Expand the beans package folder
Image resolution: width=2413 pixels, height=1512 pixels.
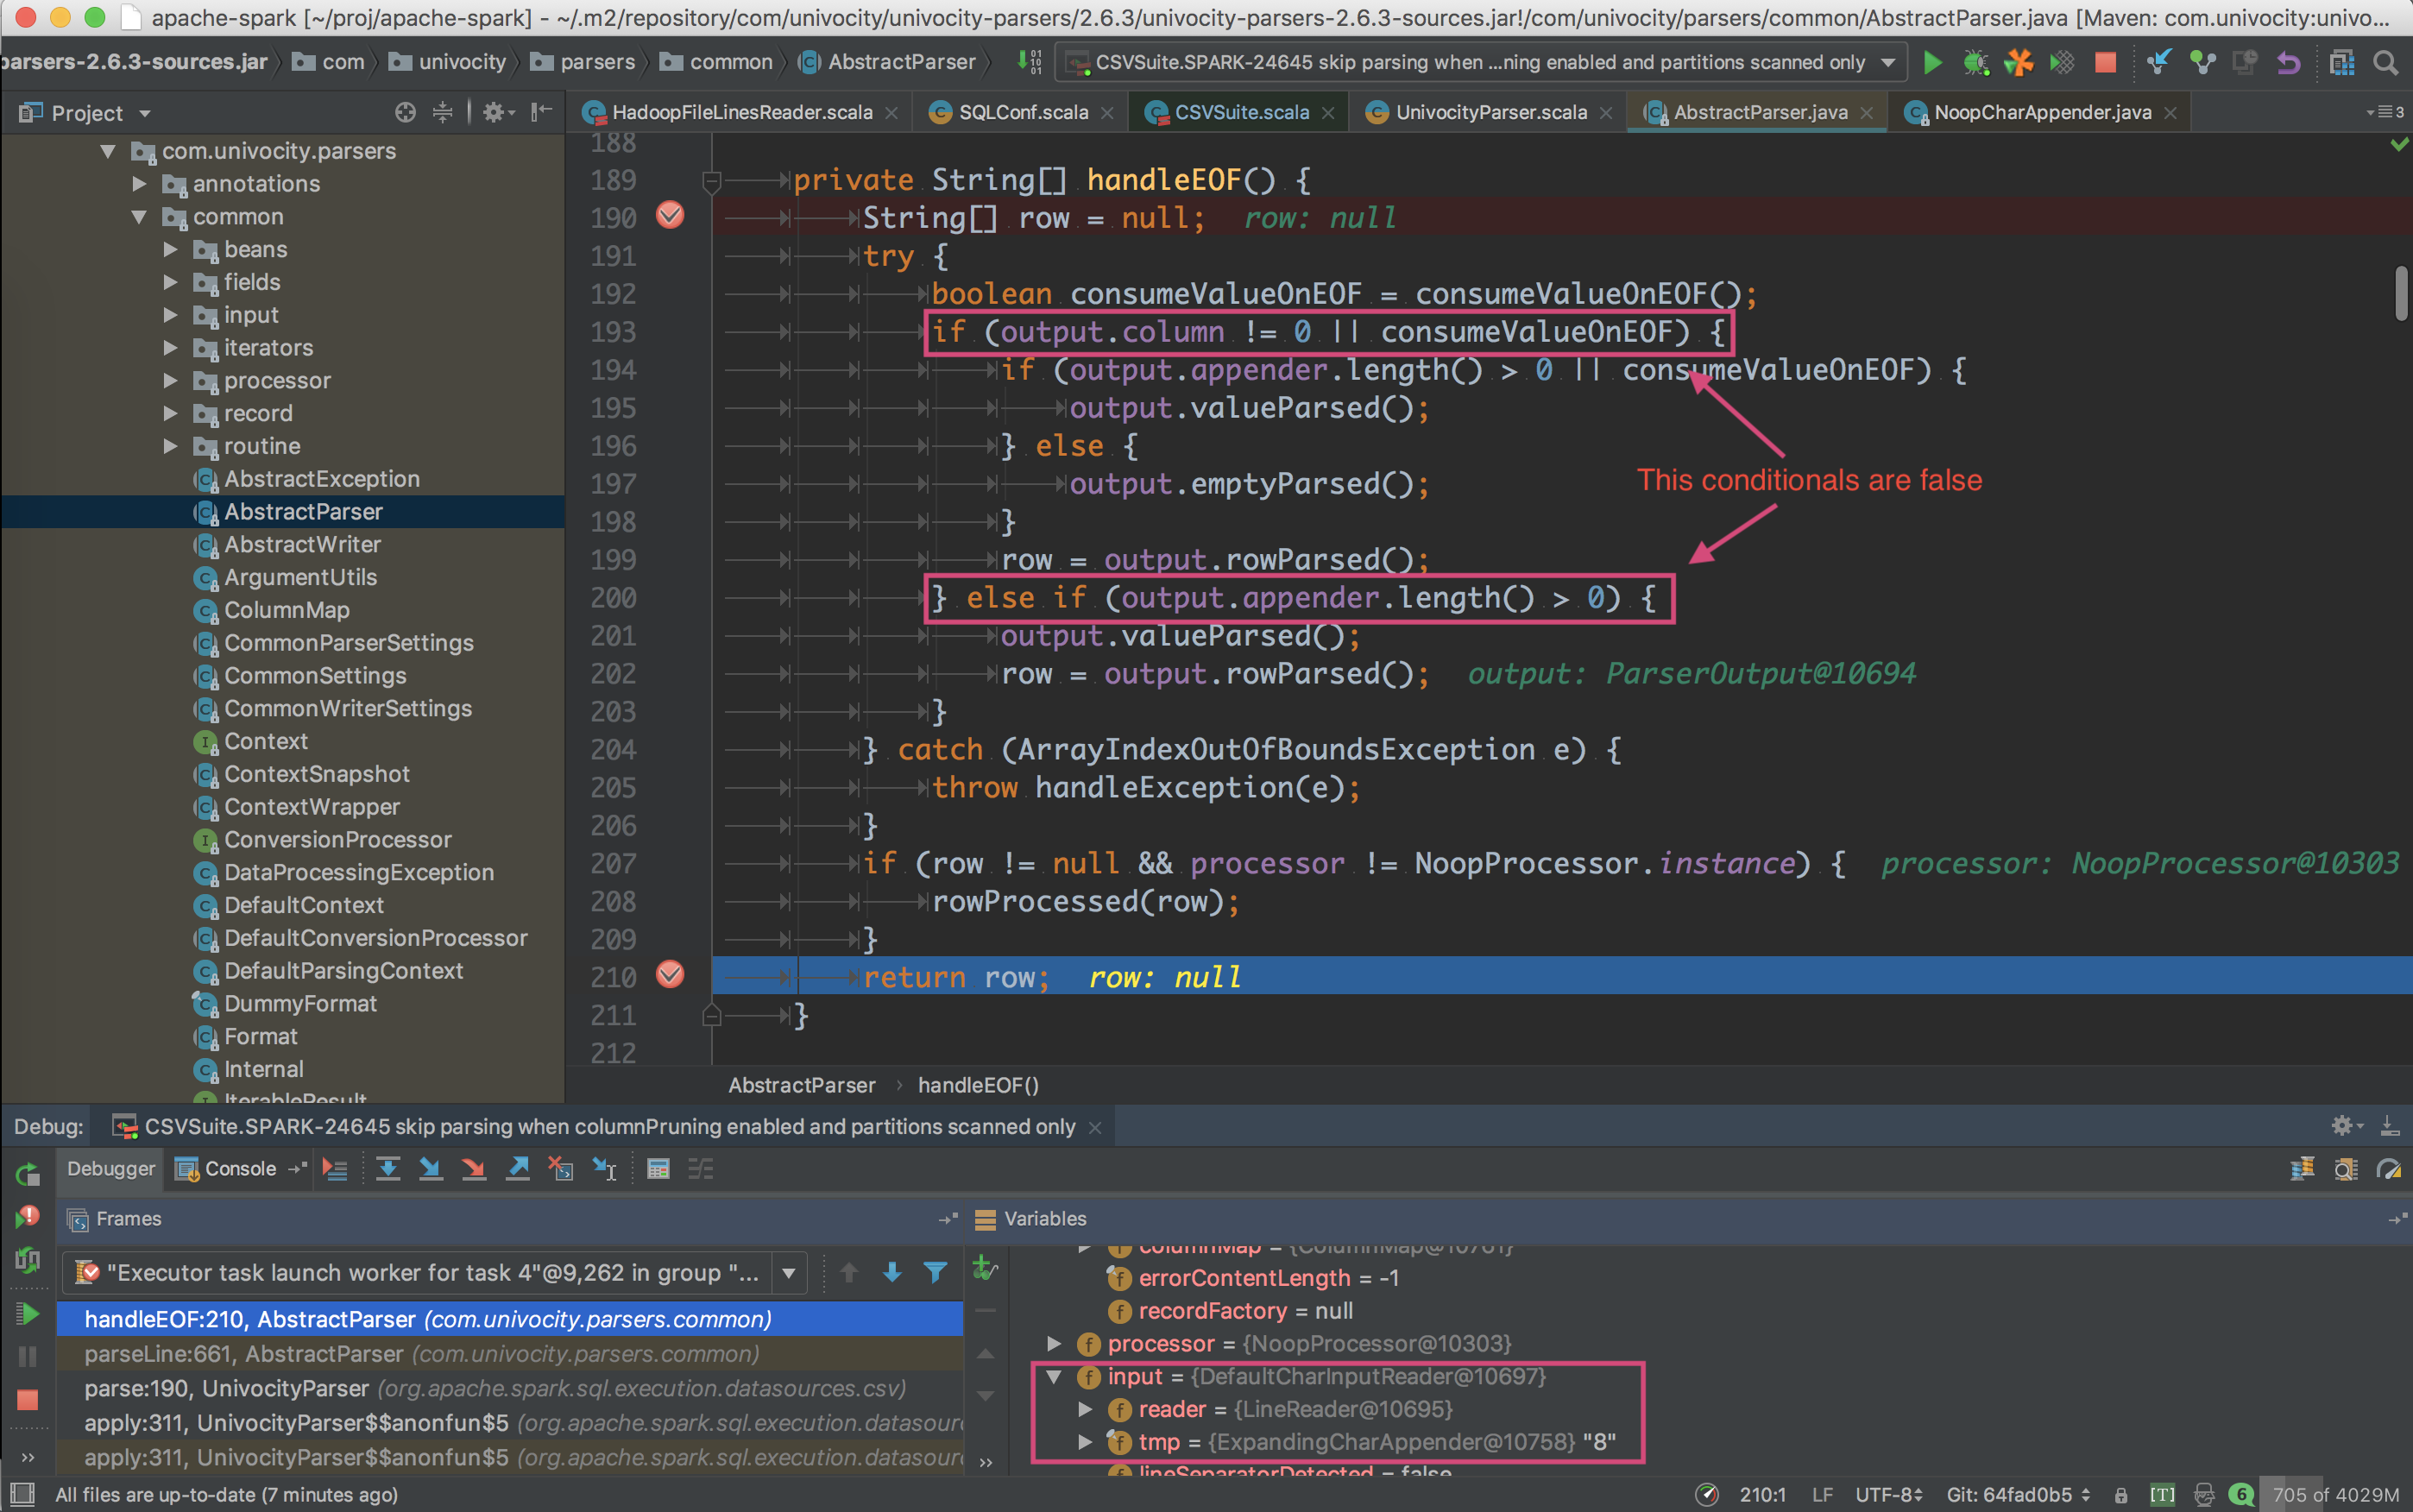(x=170, y=249)
